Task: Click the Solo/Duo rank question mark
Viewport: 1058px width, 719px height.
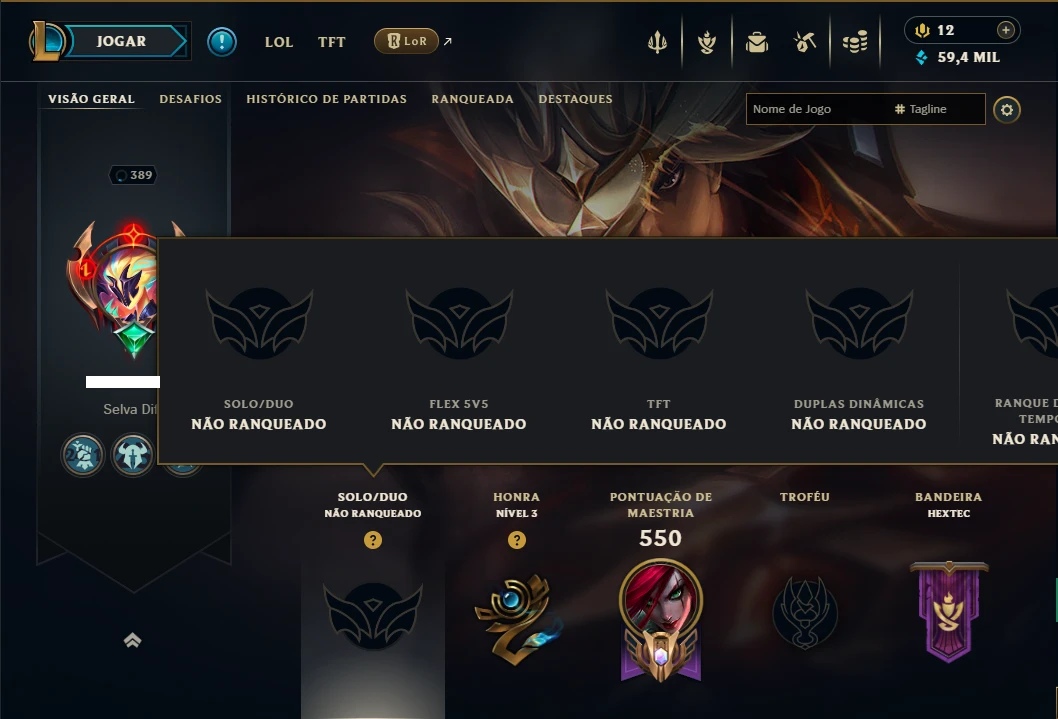Action: pos(373,540)
